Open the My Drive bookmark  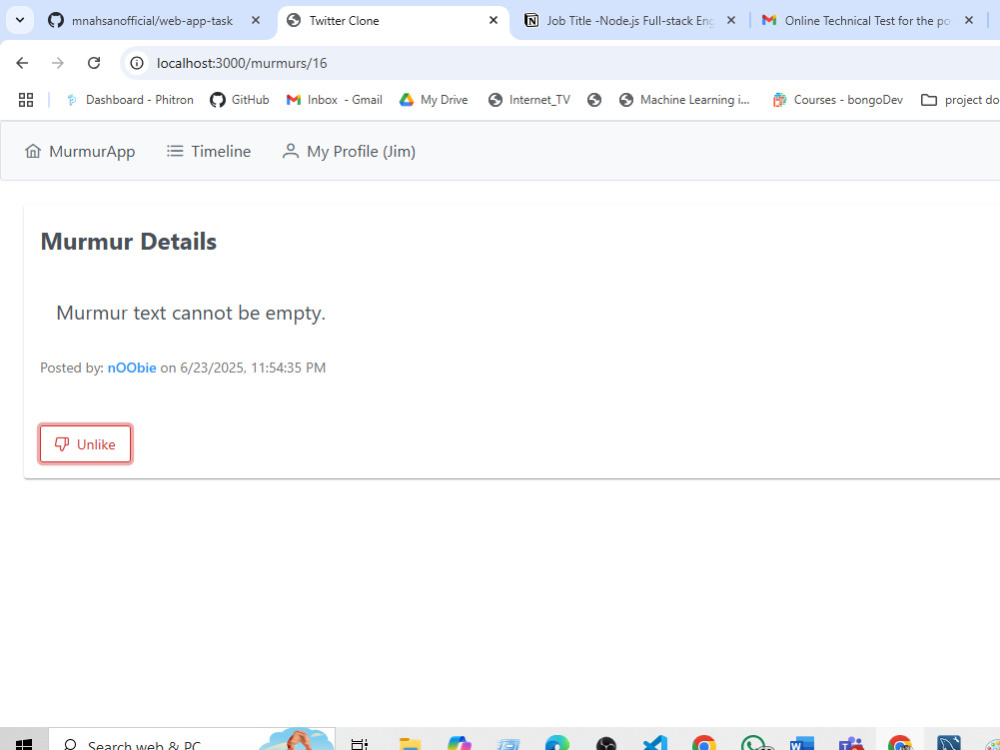[434, 99]
